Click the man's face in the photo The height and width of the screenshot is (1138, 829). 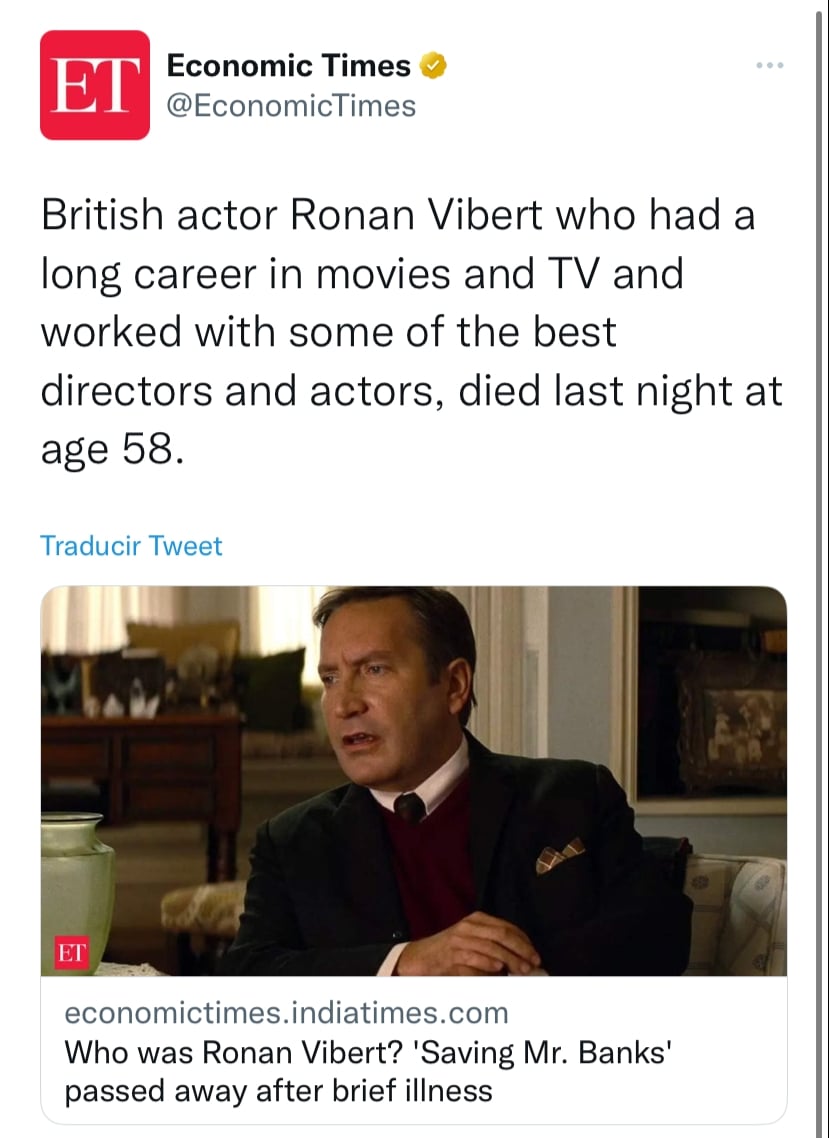(385, 708)
